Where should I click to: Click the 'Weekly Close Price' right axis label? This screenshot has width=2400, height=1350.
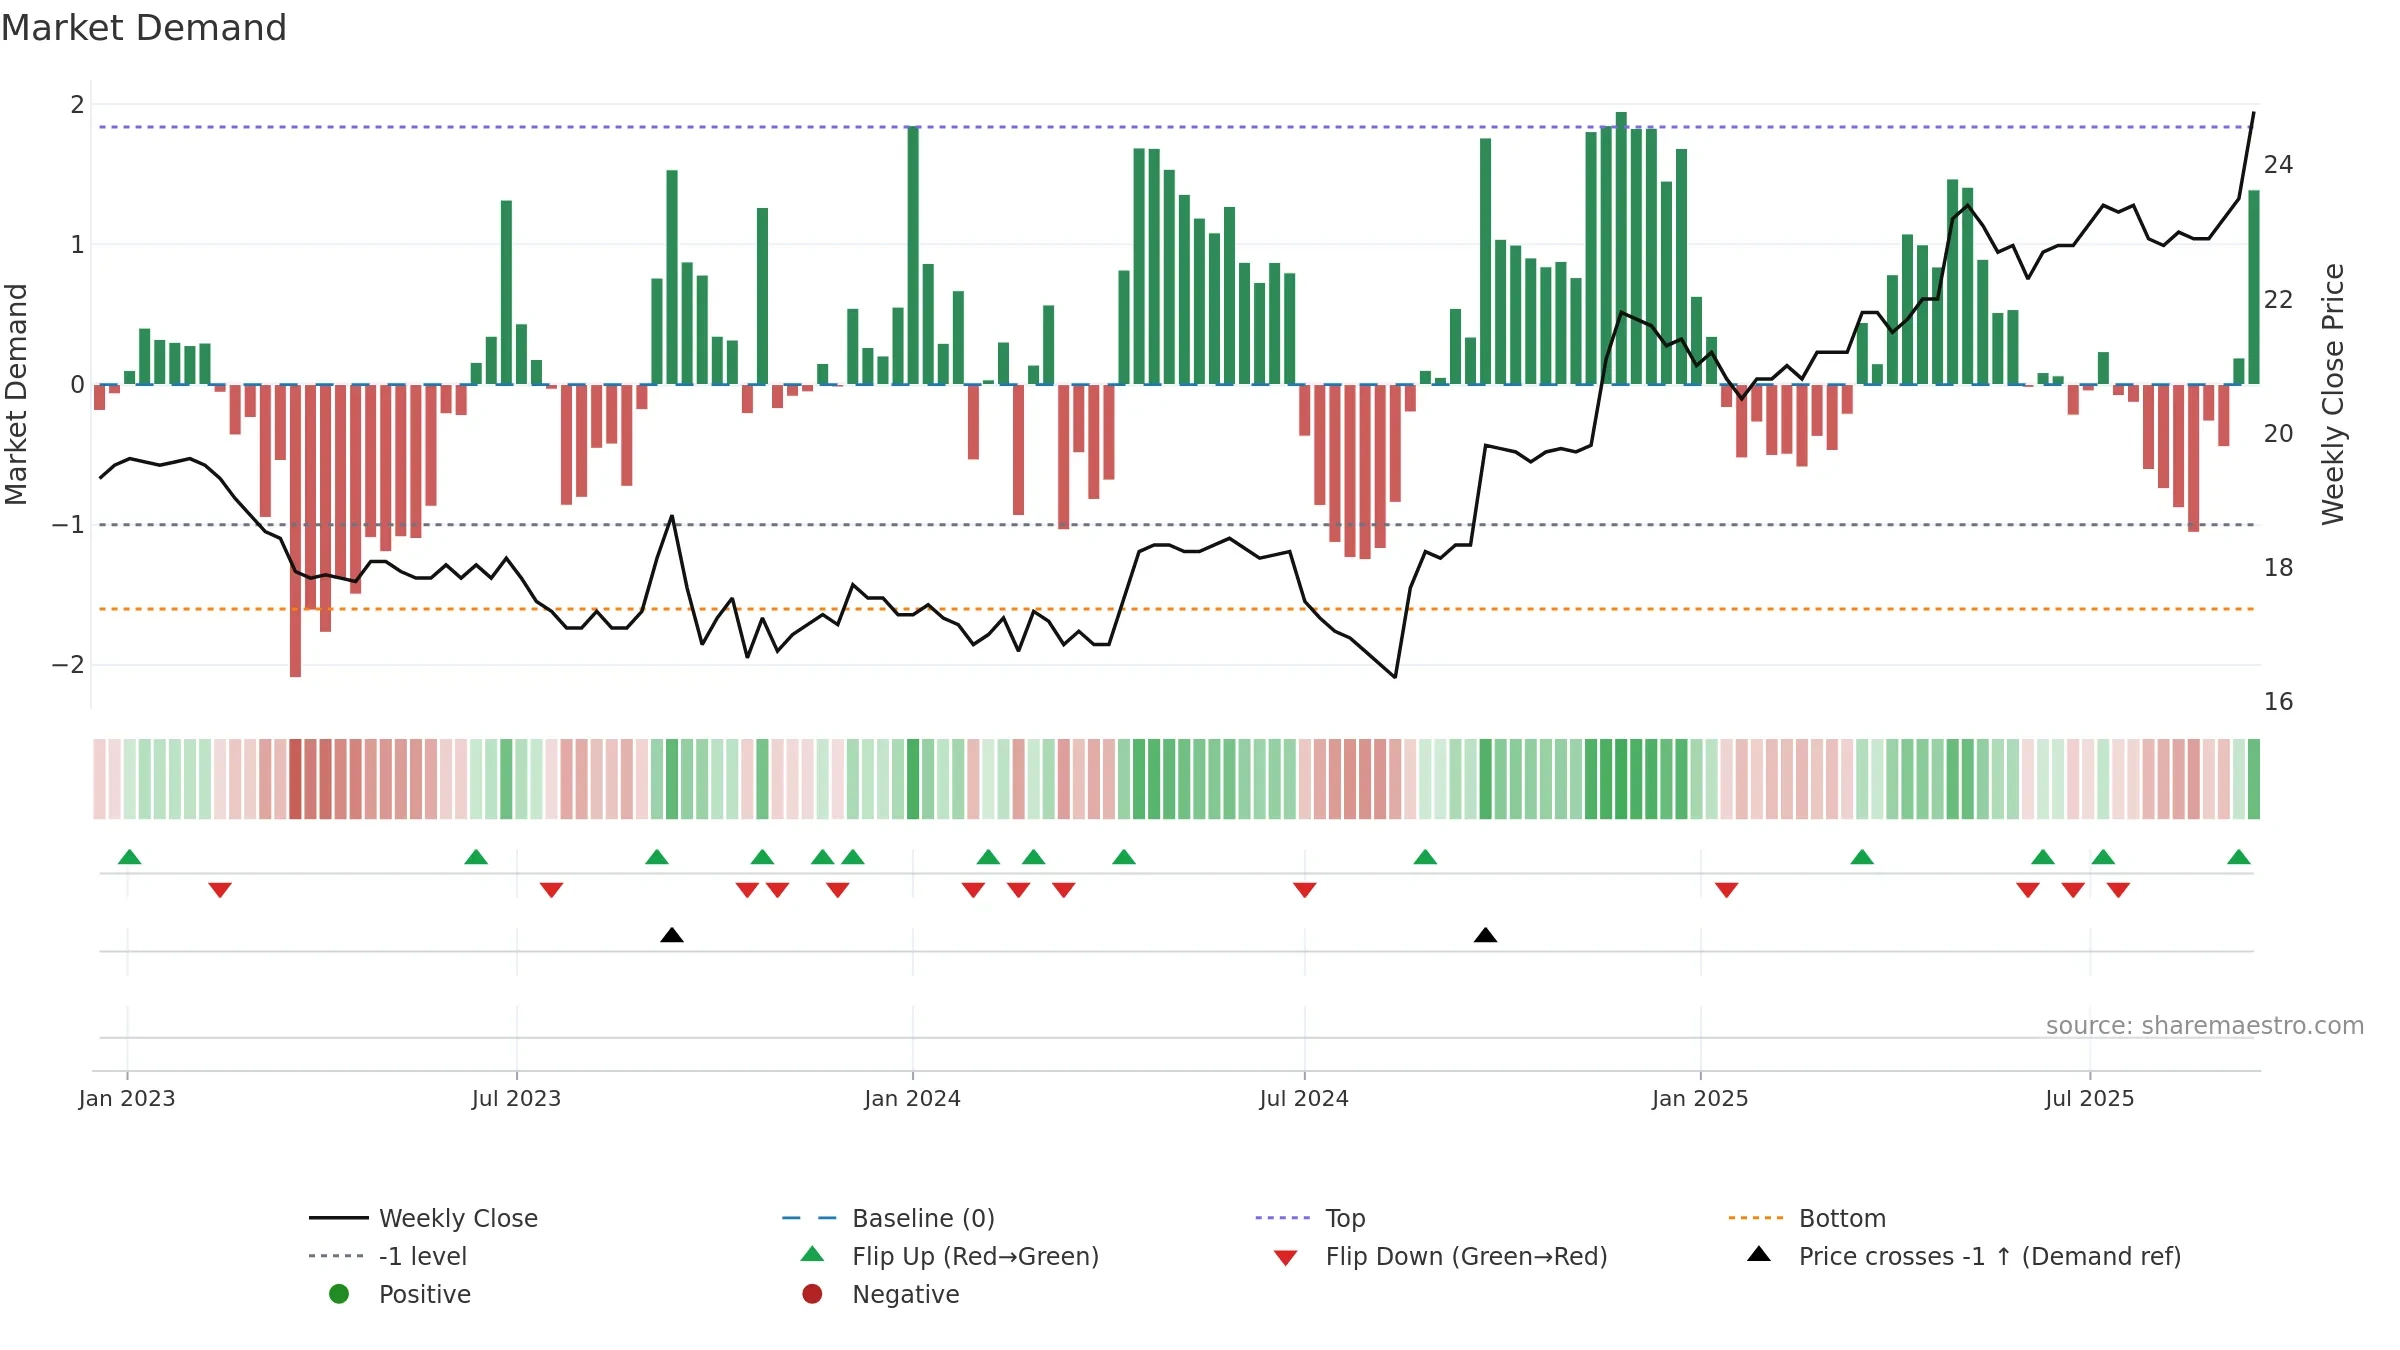[2333, 394]
